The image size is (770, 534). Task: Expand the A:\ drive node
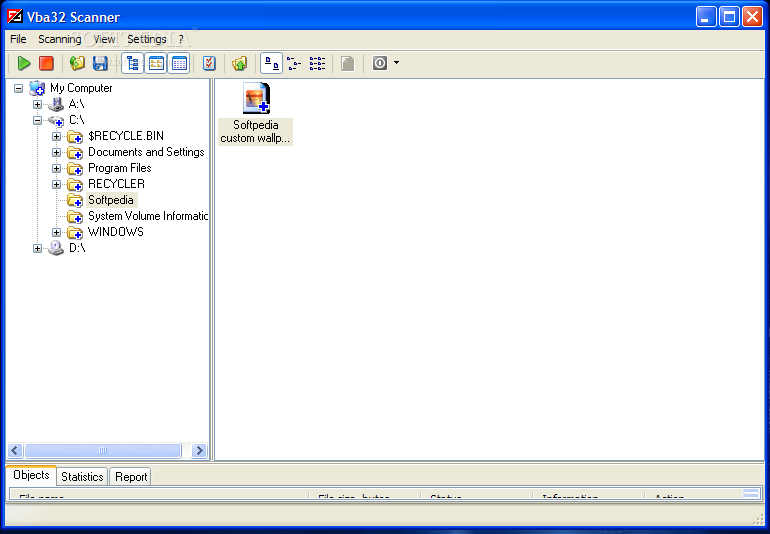(37, 104)
